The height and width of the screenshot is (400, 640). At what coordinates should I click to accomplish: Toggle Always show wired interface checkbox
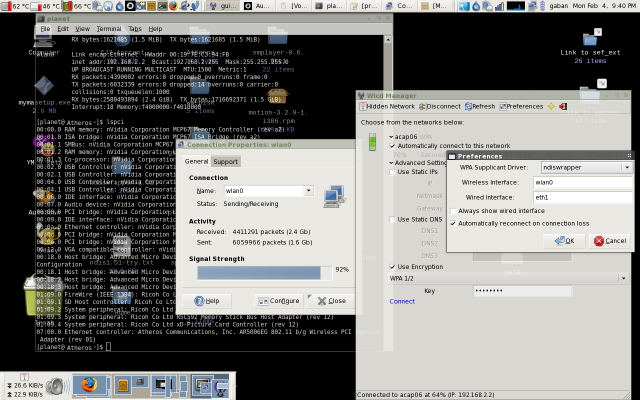pyautogui.click(x=453, y=211)
